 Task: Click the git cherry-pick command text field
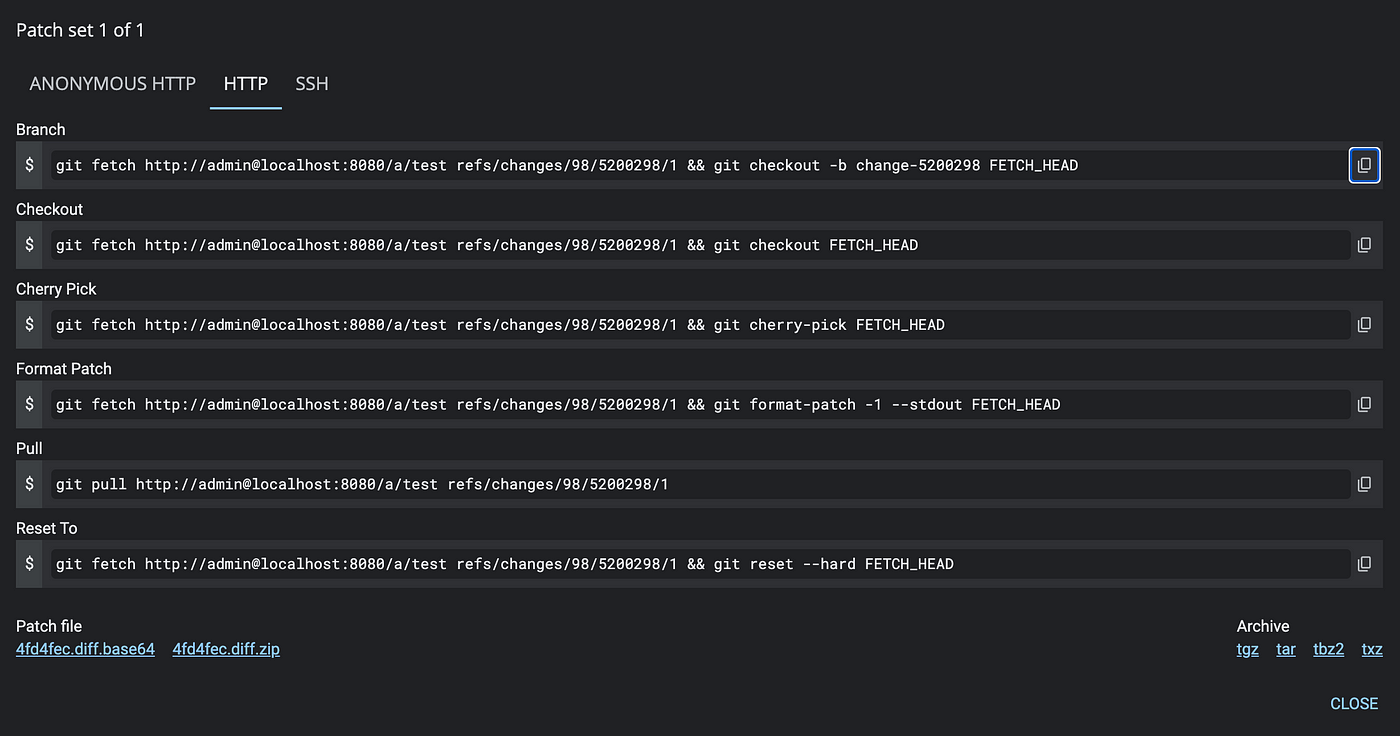coord(700,325)
